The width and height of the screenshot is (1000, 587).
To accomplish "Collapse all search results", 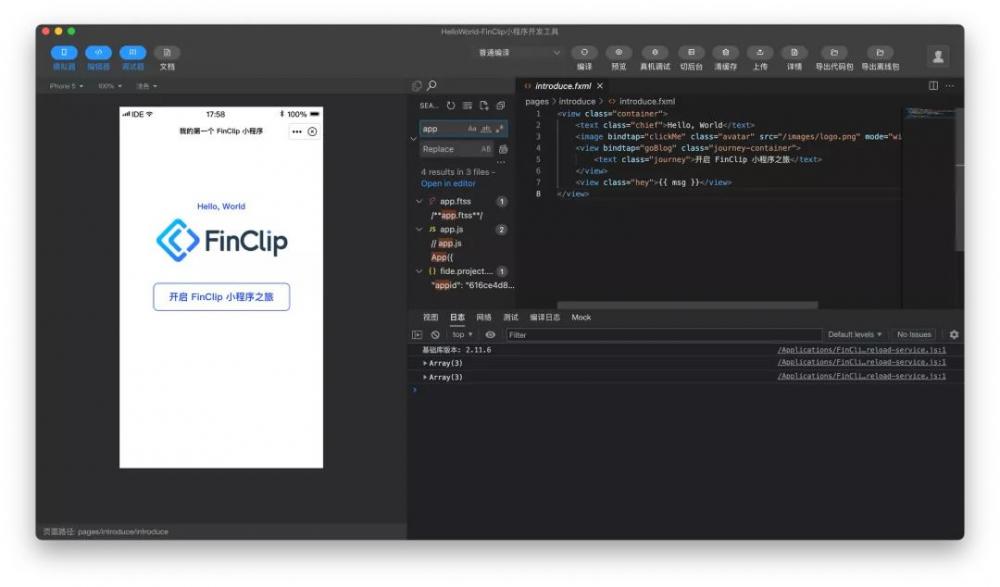I will pyautogui.click(x=501, y=106).
